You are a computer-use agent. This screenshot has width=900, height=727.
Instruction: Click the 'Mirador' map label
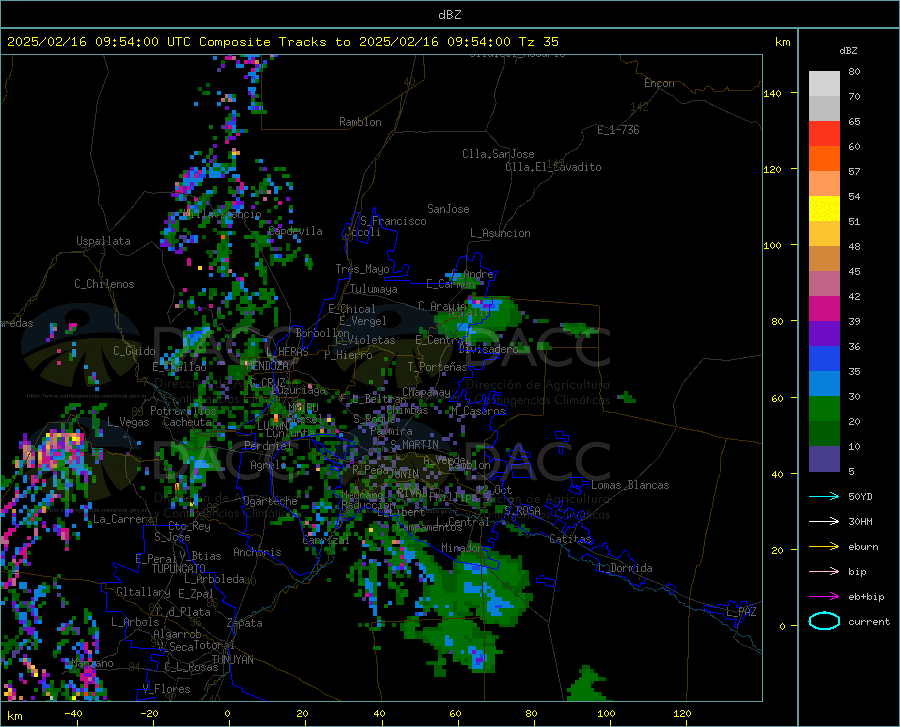462,548
